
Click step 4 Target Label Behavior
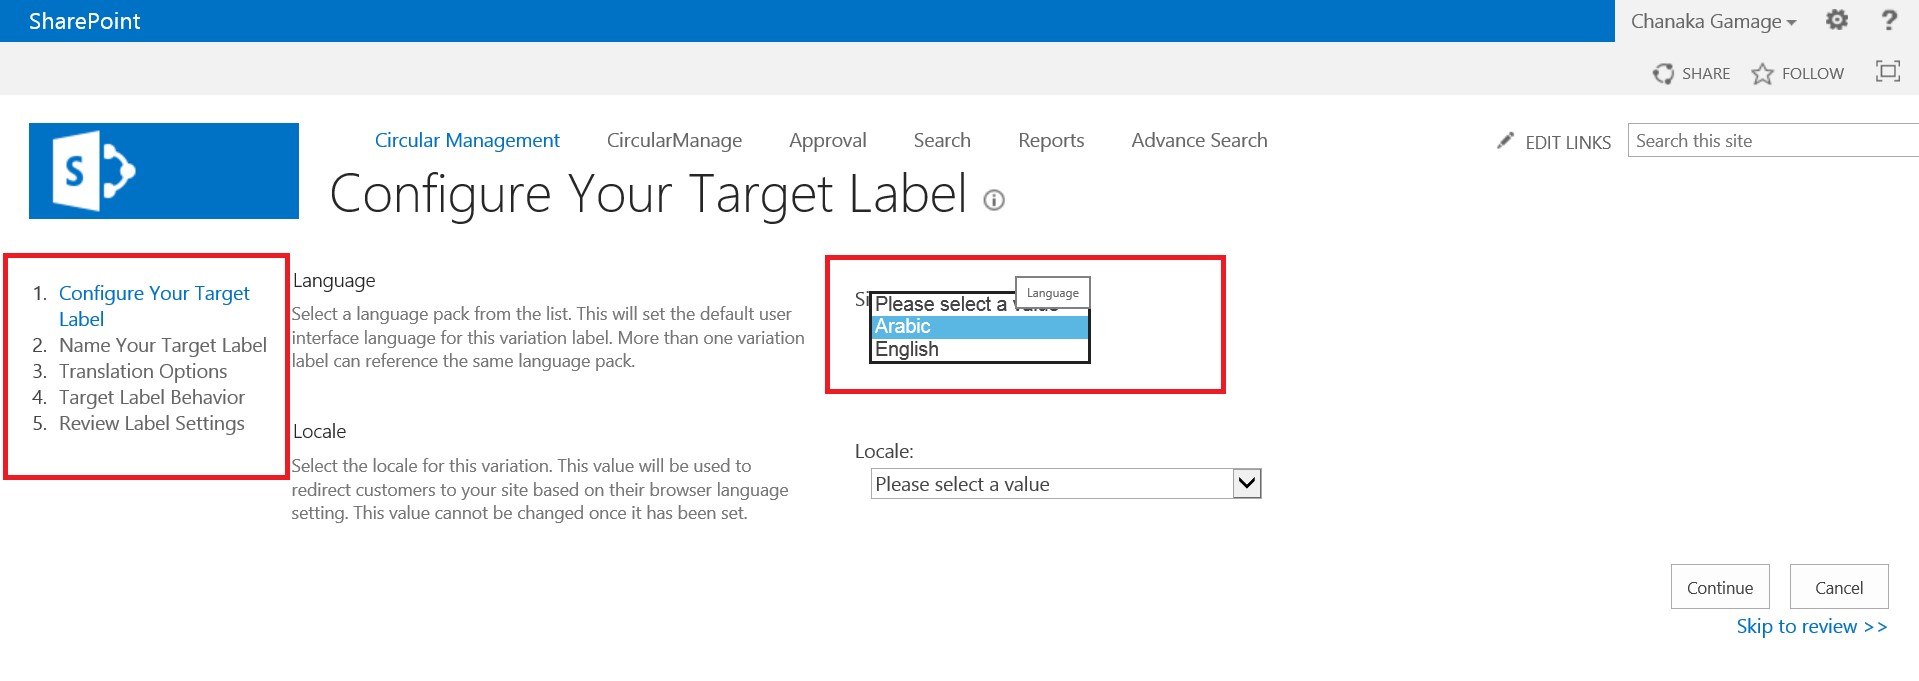152,397
